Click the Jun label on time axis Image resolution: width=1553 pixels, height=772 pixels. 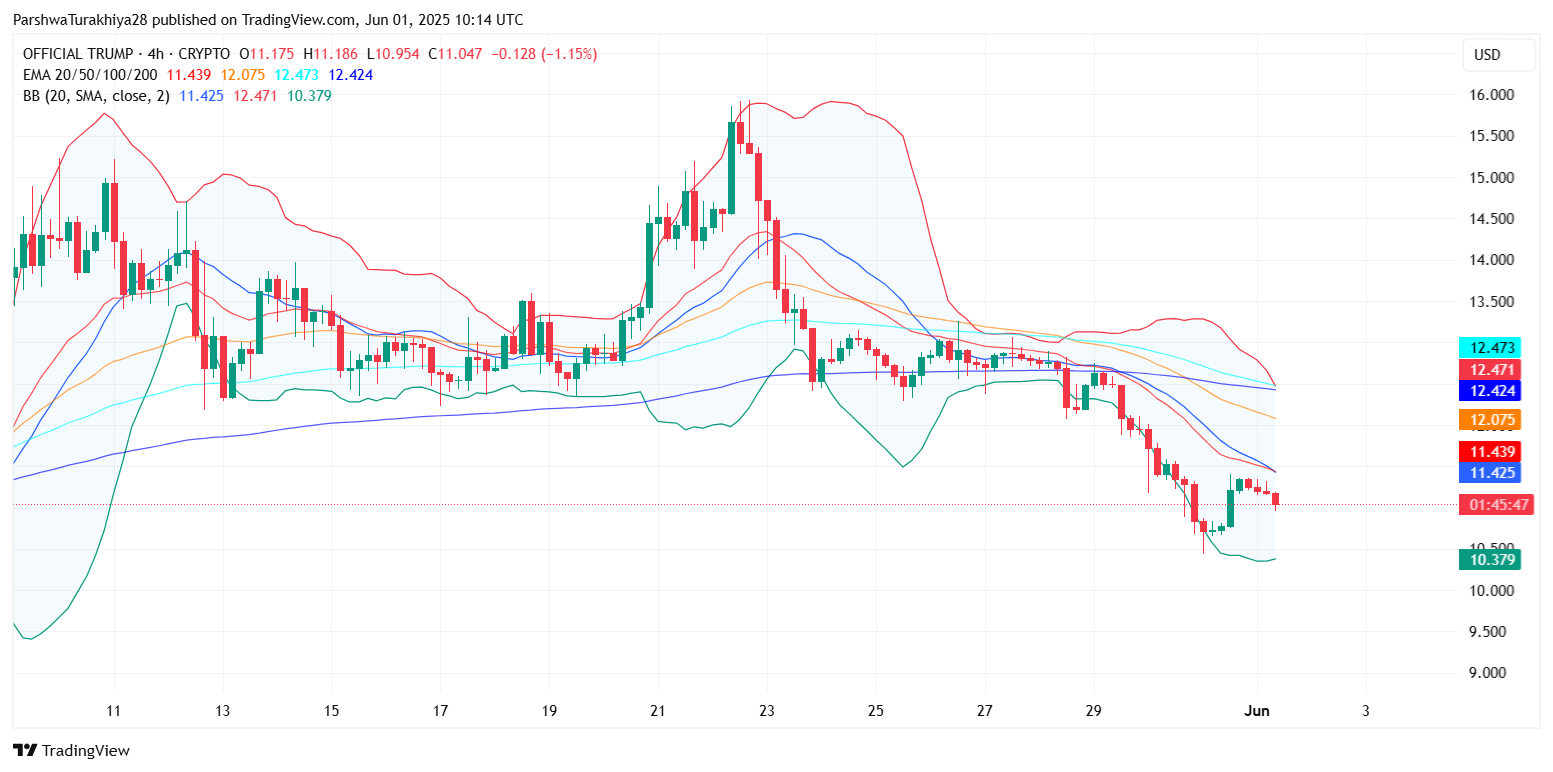point(1256,710)
